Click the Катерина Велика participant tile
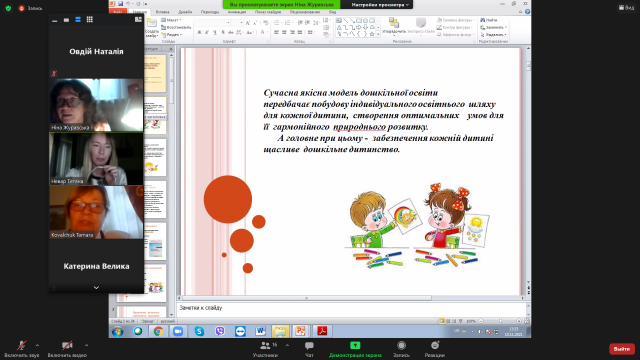Image resolution: width=640 pixels, height=360 pixels. click(96, 266)
